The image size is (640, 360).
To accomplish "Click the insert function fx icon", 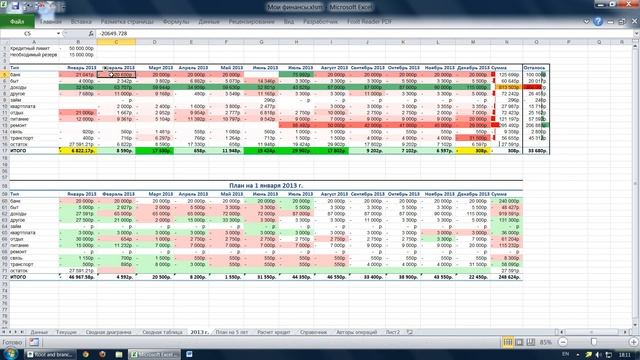I will click(91, 33).
